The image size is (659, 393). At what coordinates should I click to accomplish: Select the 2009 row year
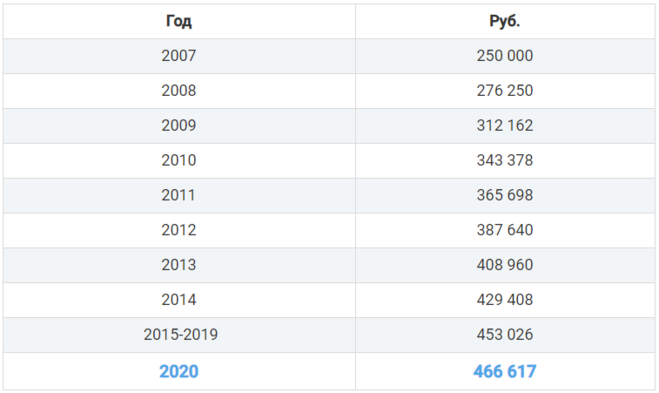[x=179, y=126]
